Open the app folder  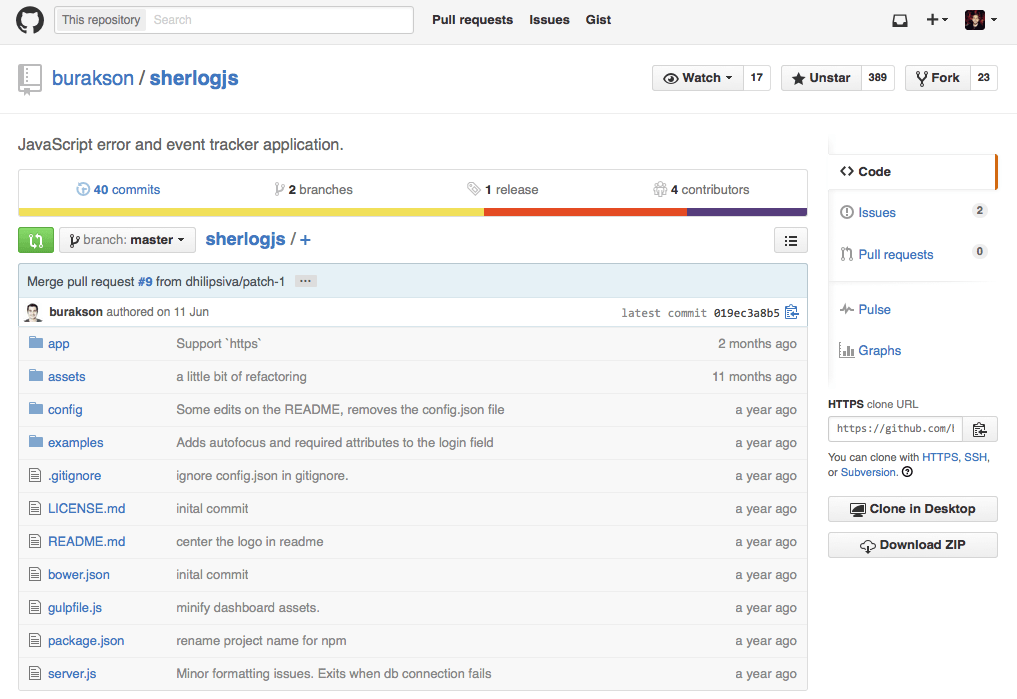pyautogui.click(x=58, y=344)
